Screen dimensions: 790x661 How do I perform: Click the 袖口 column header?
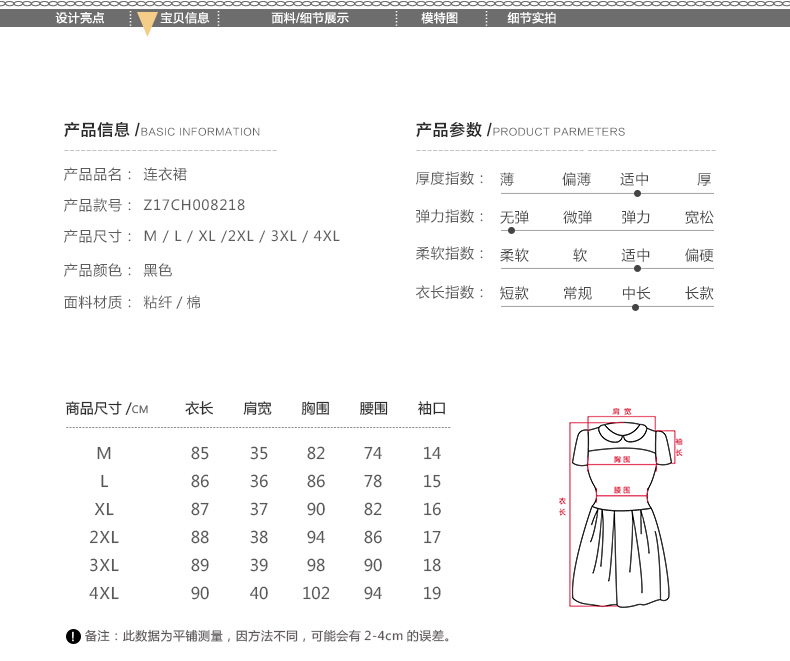(x=432, y=408)
